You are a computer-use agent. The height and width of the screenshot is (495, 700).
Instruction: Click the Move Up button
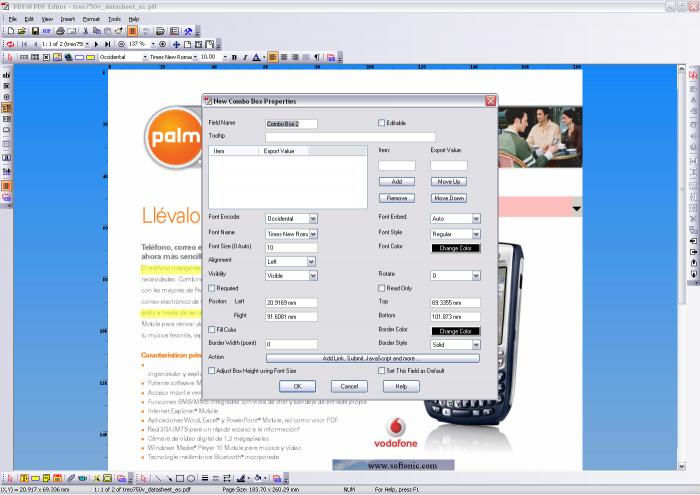point(449,182)
